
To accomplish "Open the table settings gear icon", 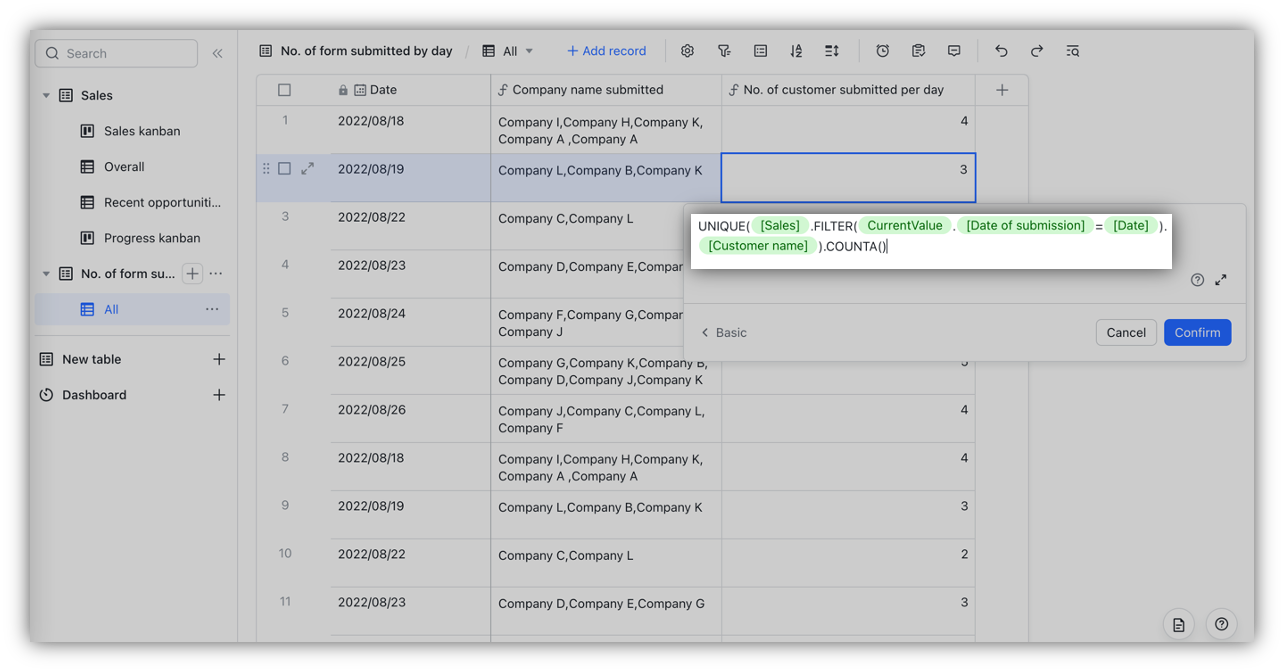I will (x=687, y=51).
